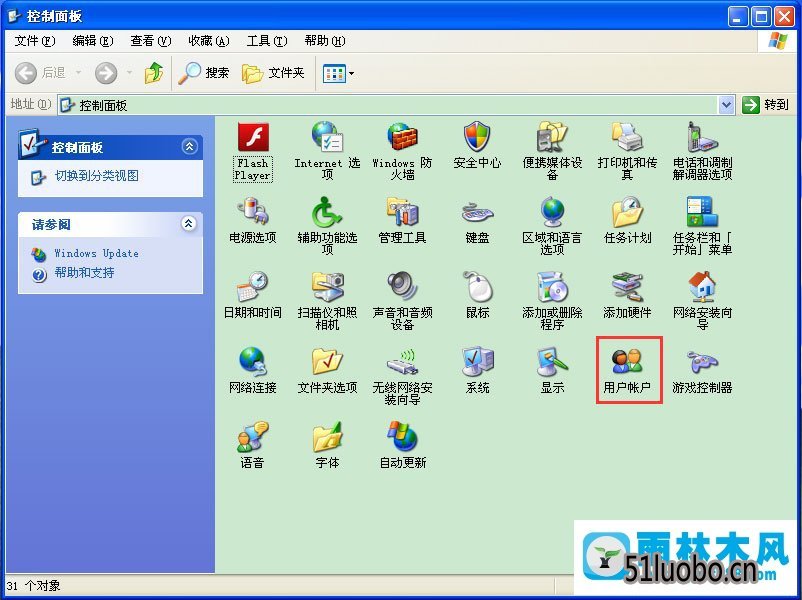
Task: Open 打印机和传真 icon
Action: pos(627,151)
